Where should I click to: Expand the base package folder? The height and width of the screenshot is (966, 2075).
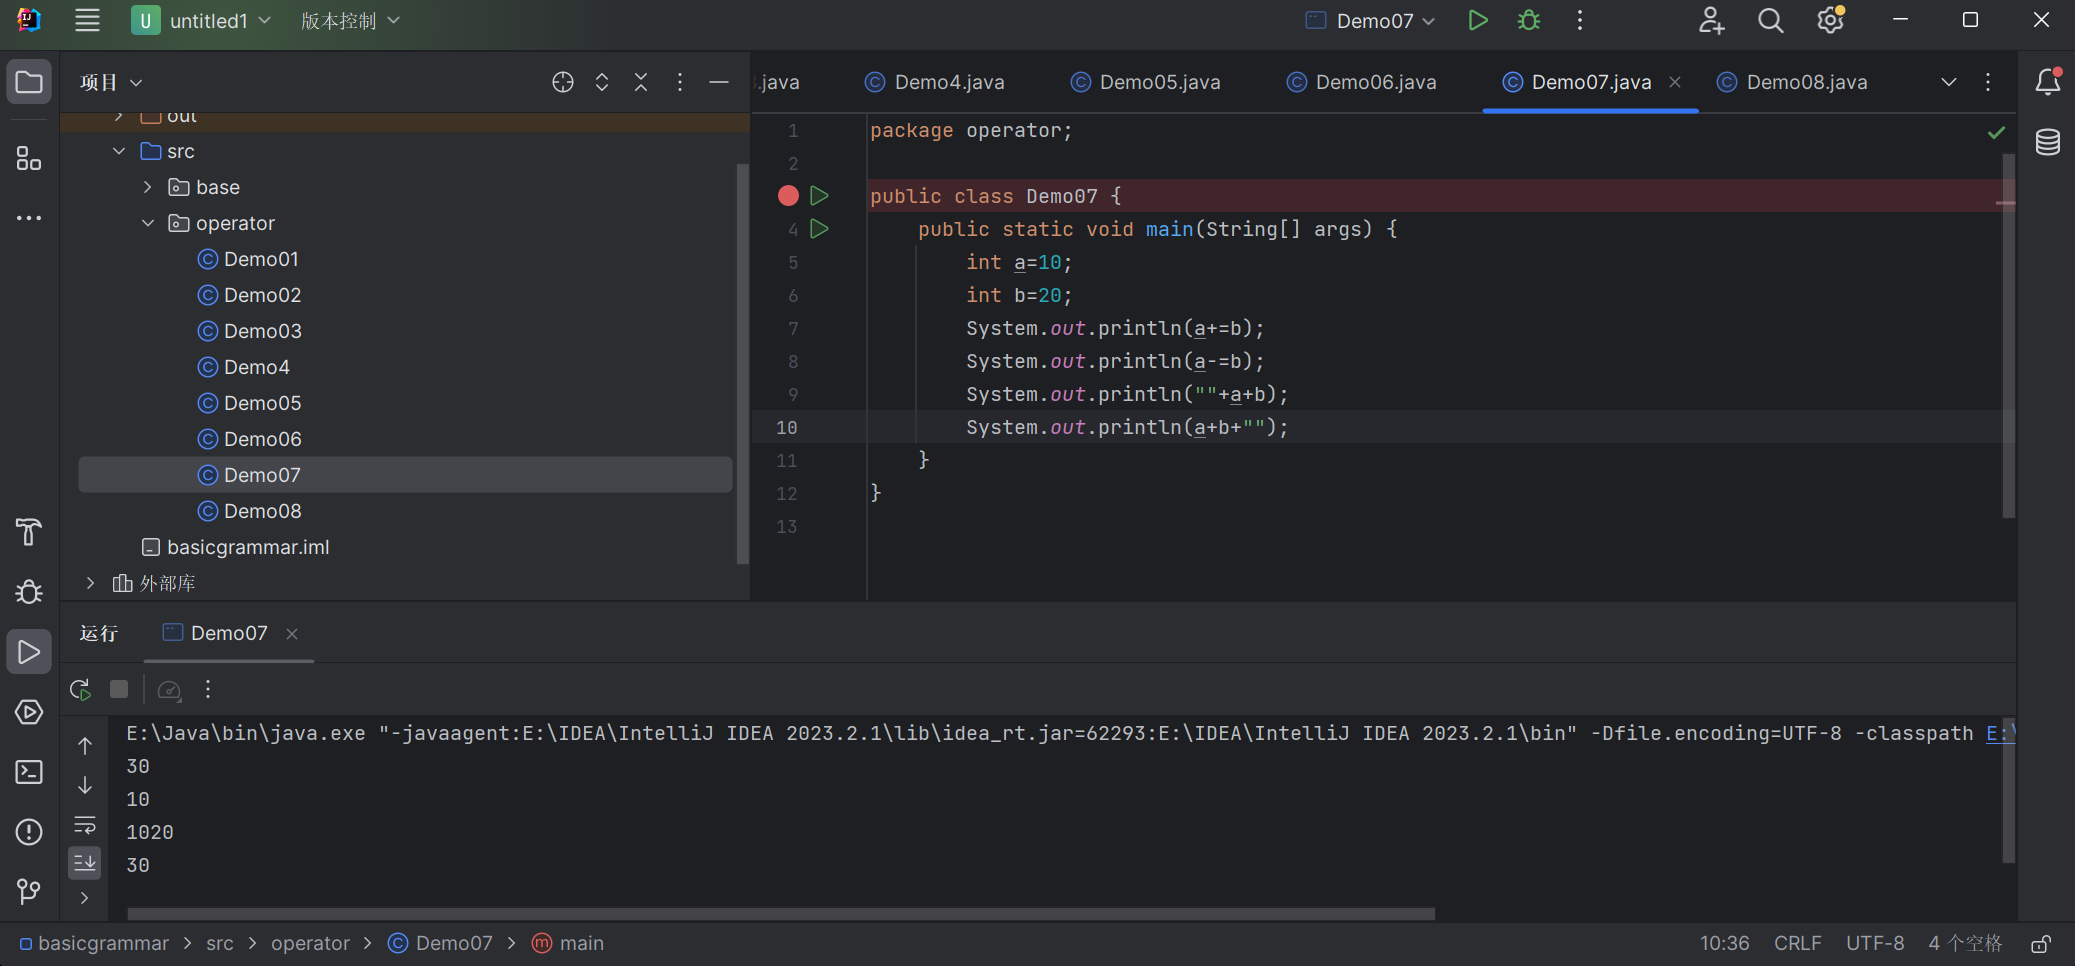(148, 187)
